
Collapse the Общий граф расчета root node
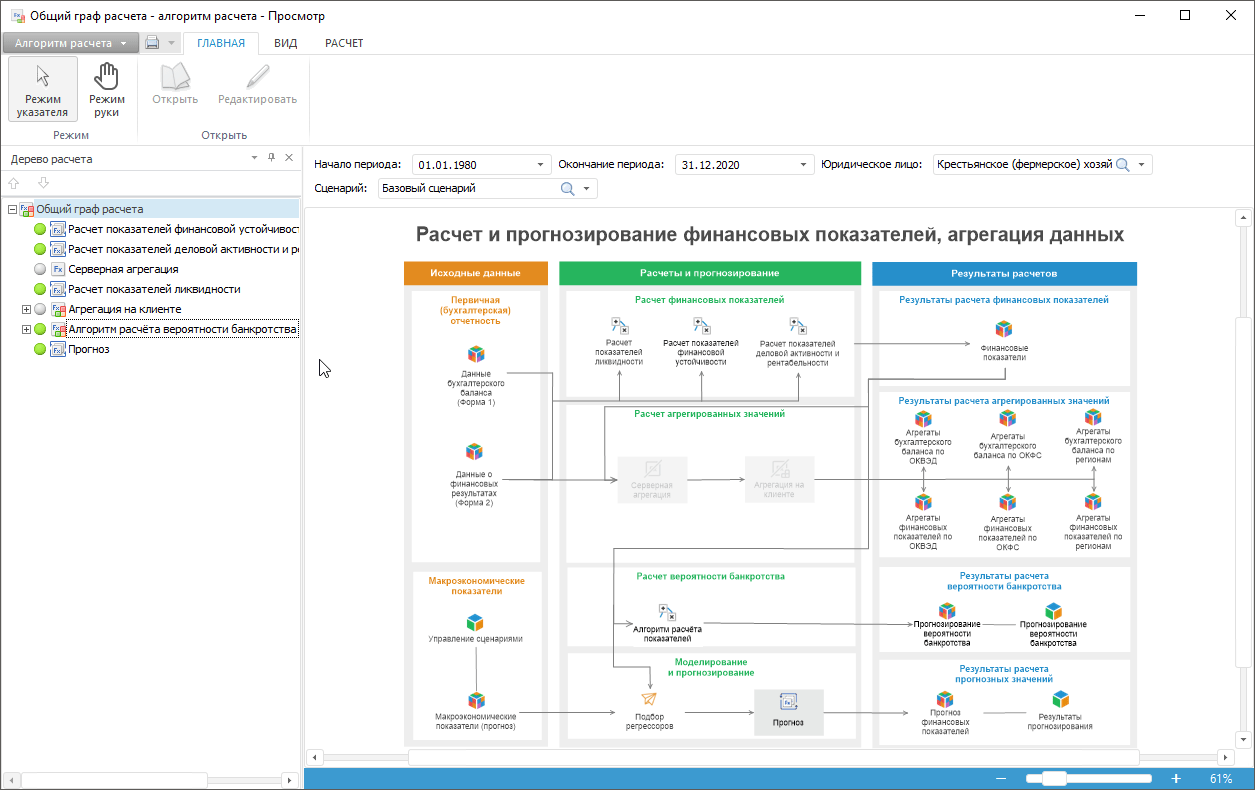12,209
